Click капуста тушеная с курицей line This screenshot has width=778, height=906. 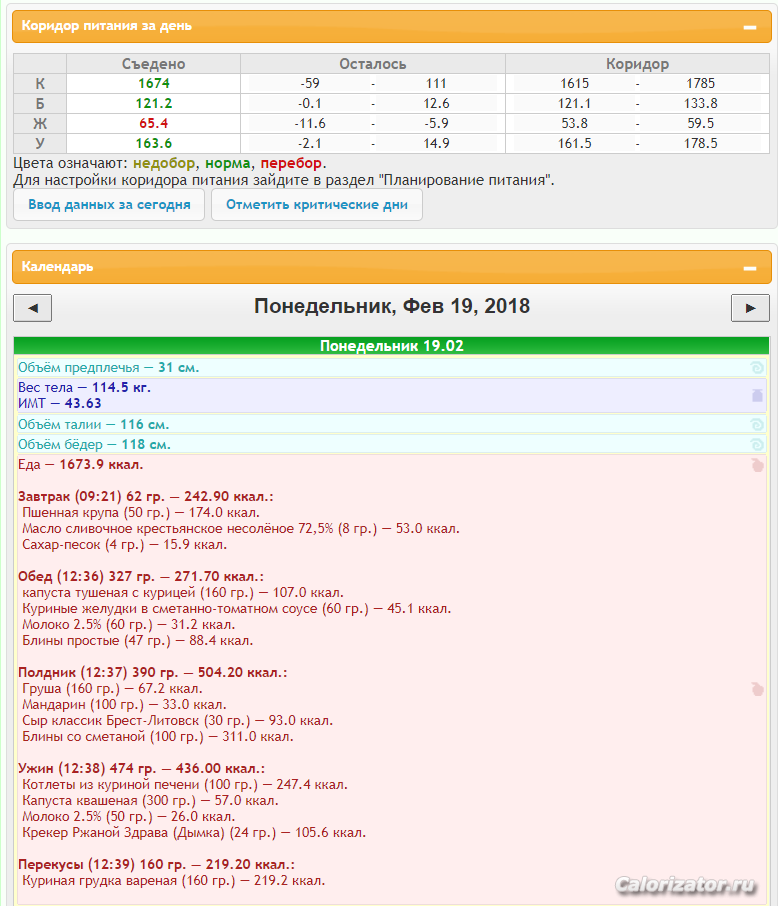pyautogui.click(x=183, y=592)
